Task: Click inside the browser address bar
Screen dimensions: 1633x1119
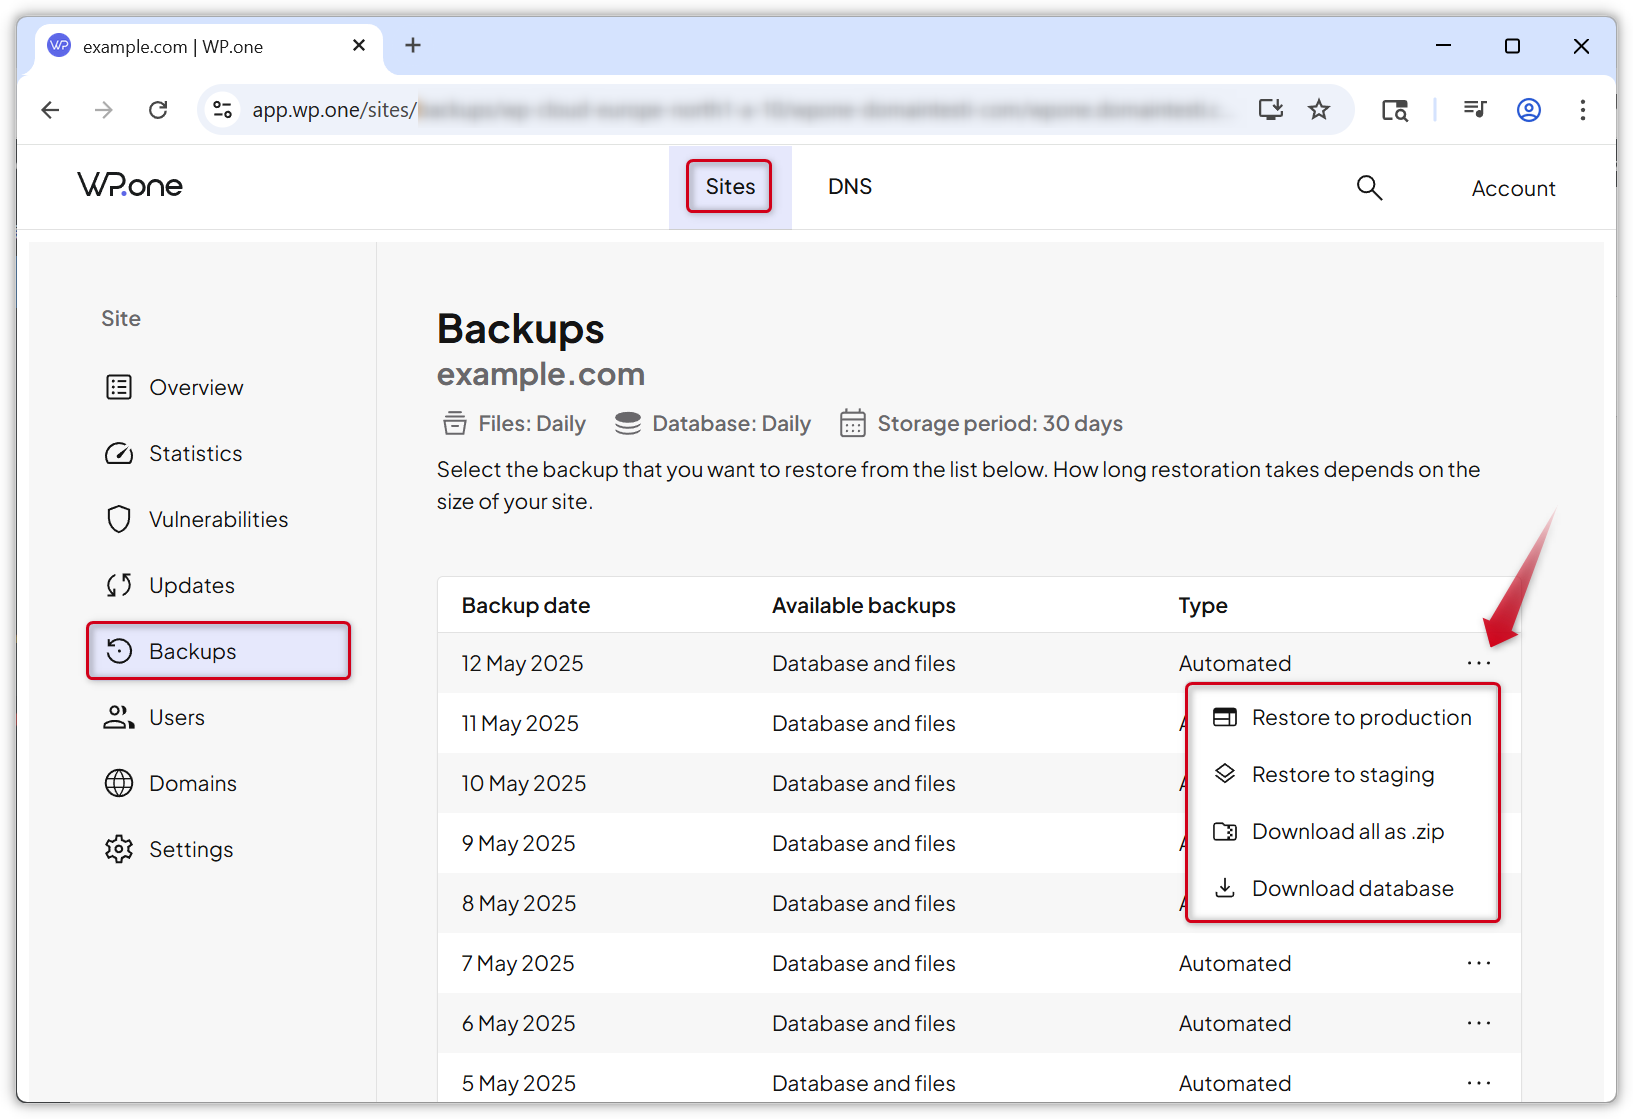Action: coord(700,110)
